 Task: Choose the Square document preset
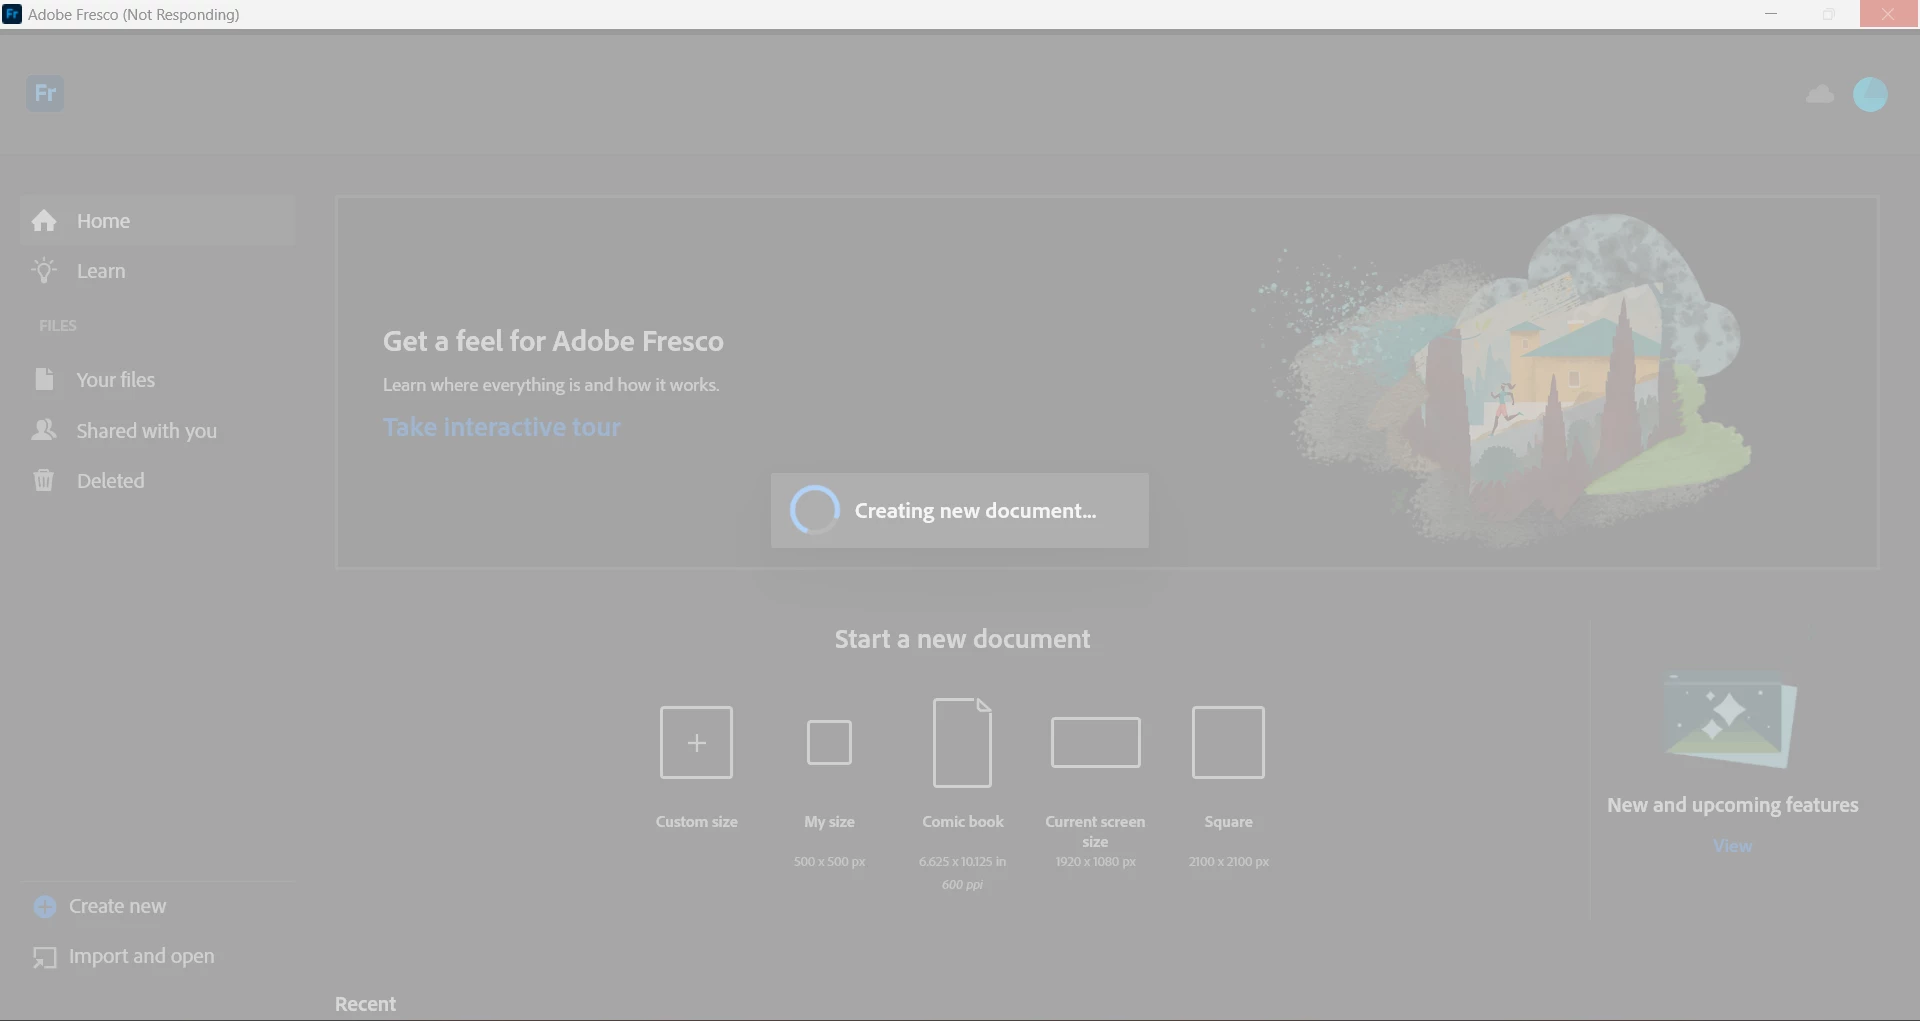[1228, 742]
